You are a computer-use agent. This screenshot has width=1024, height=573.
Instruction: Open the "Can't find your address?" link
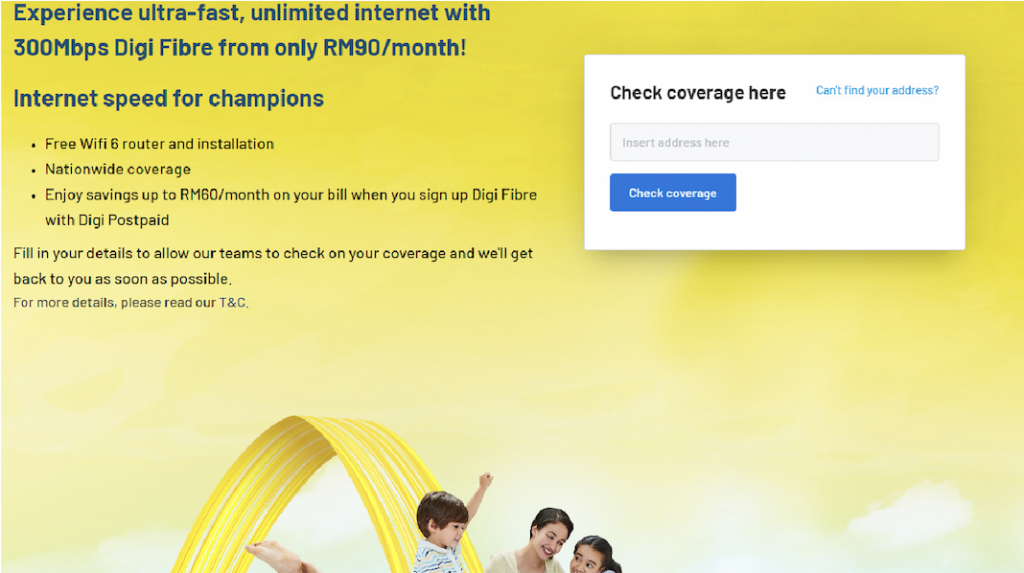(877, 90)
